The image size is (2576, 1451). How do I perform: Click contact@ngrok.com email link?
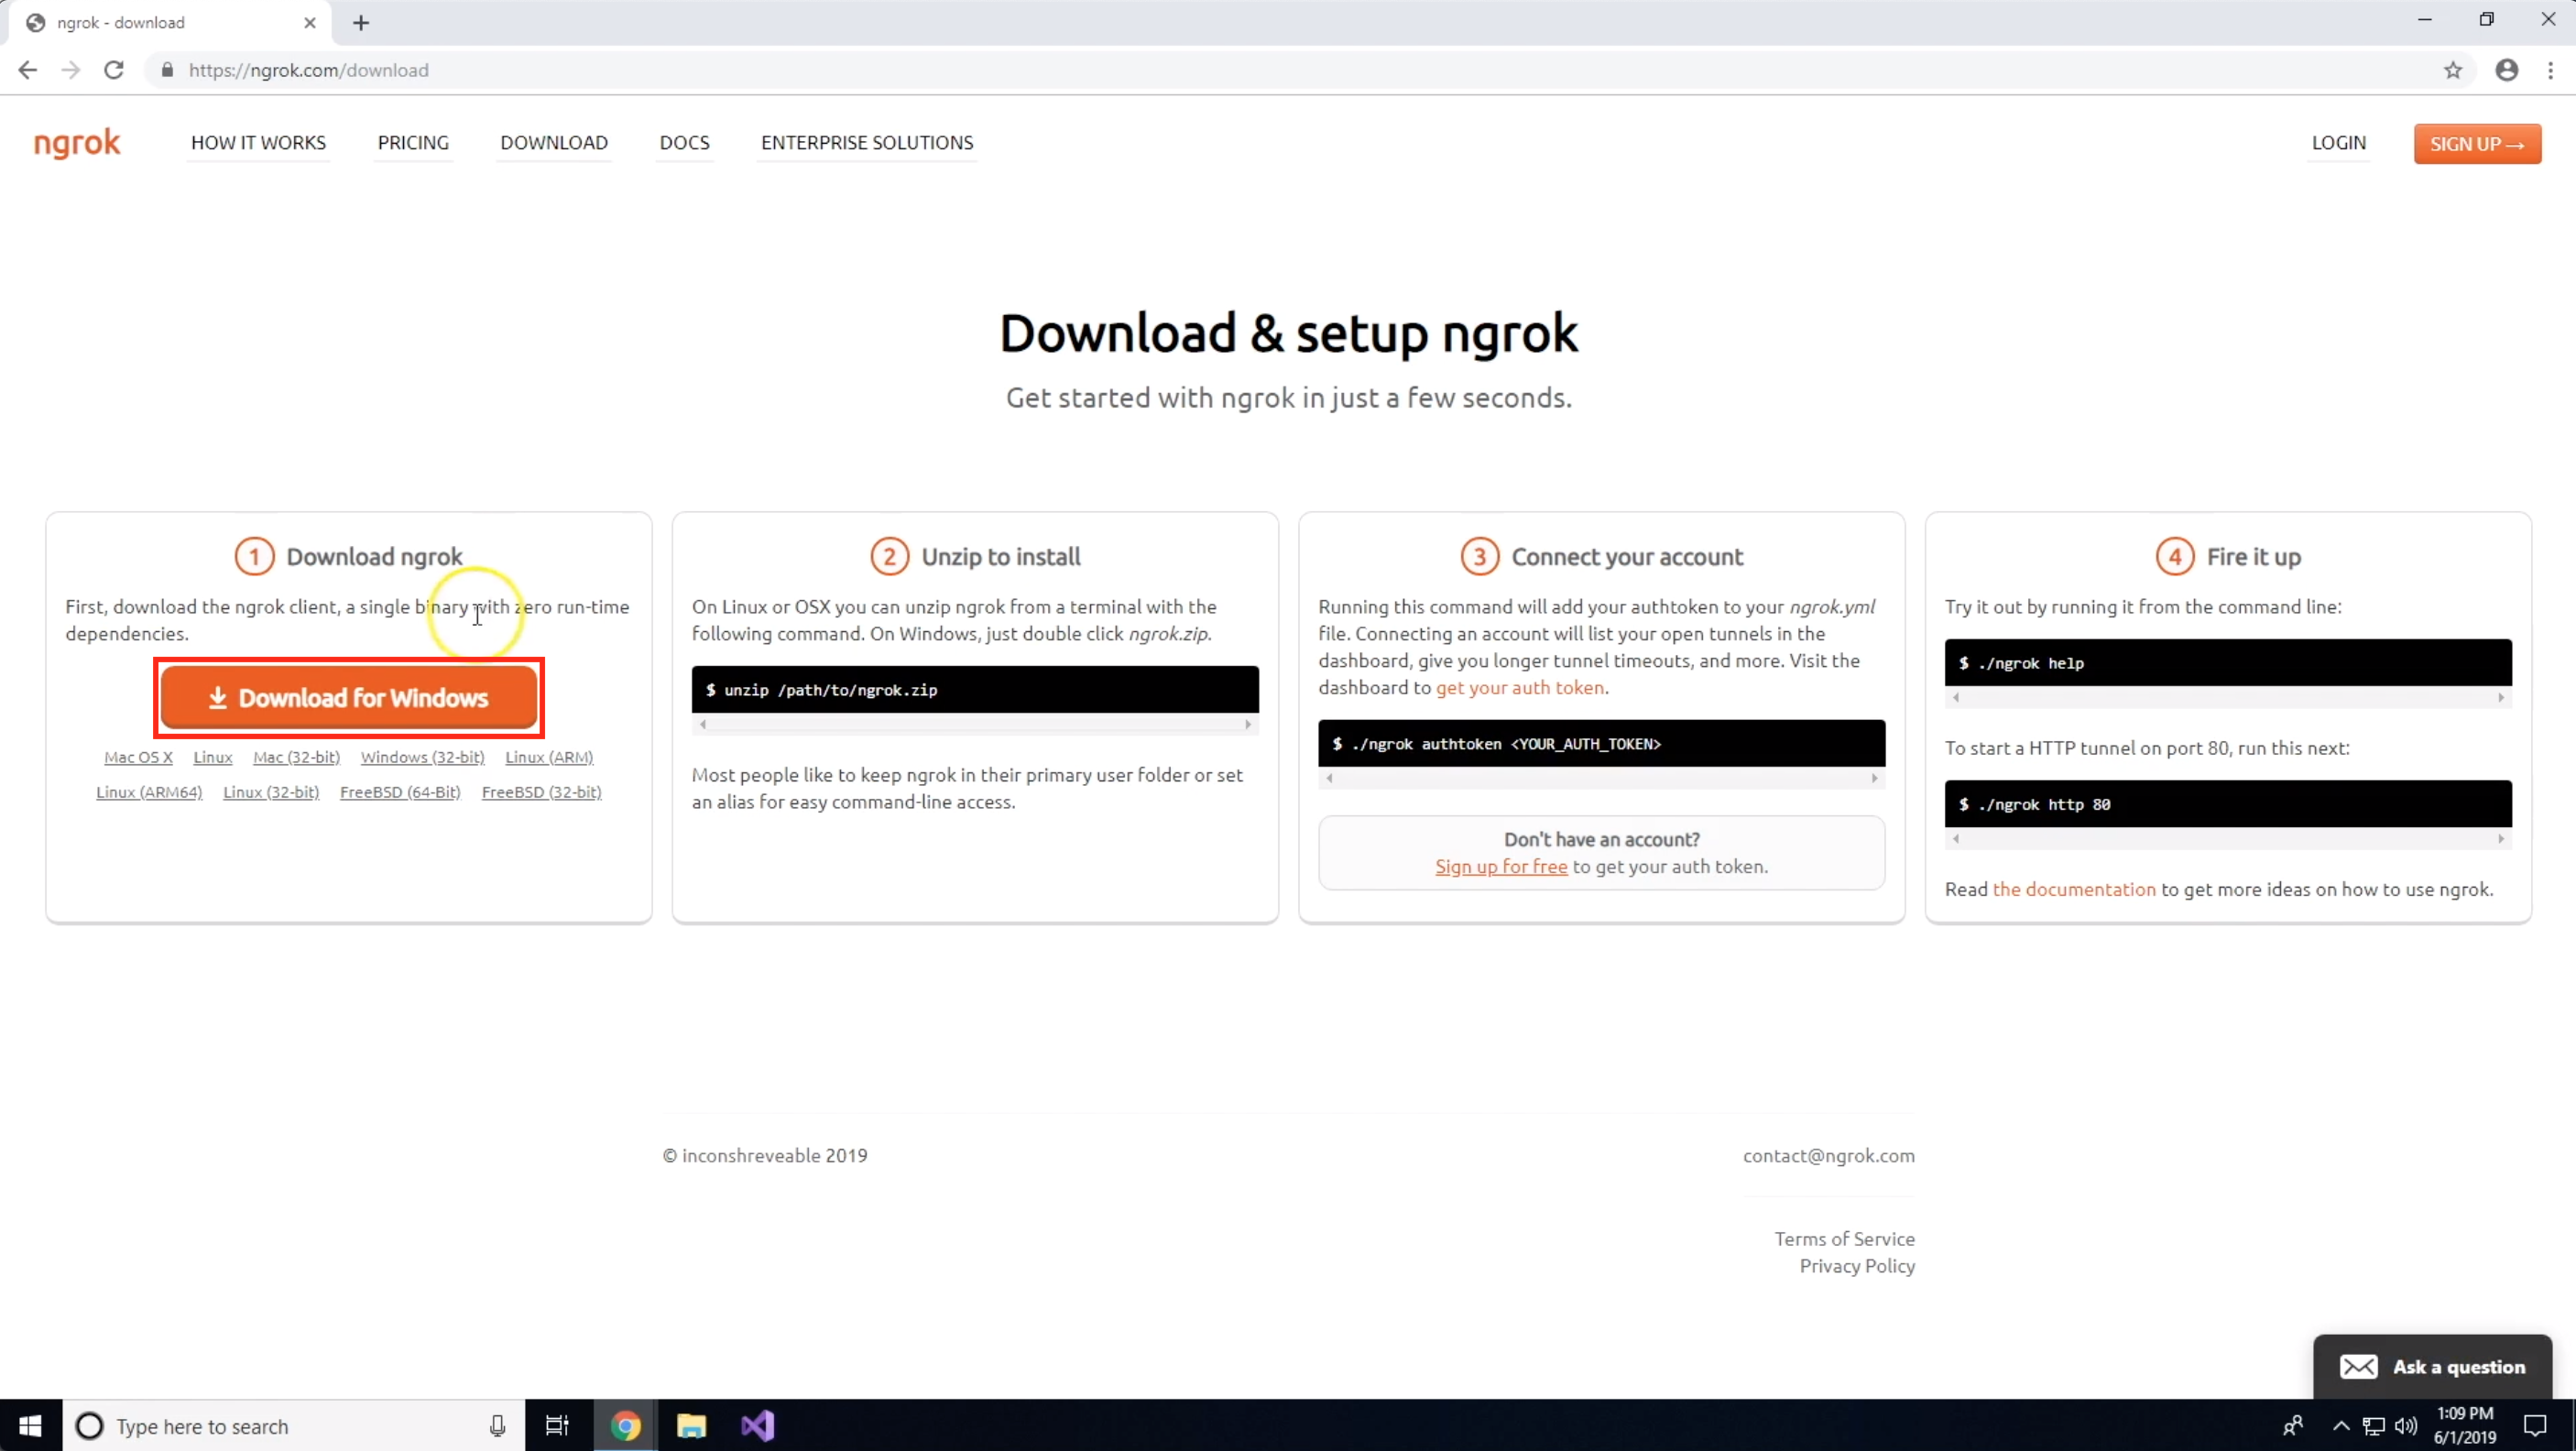pyautogui.click(x=1829, y=1155)
